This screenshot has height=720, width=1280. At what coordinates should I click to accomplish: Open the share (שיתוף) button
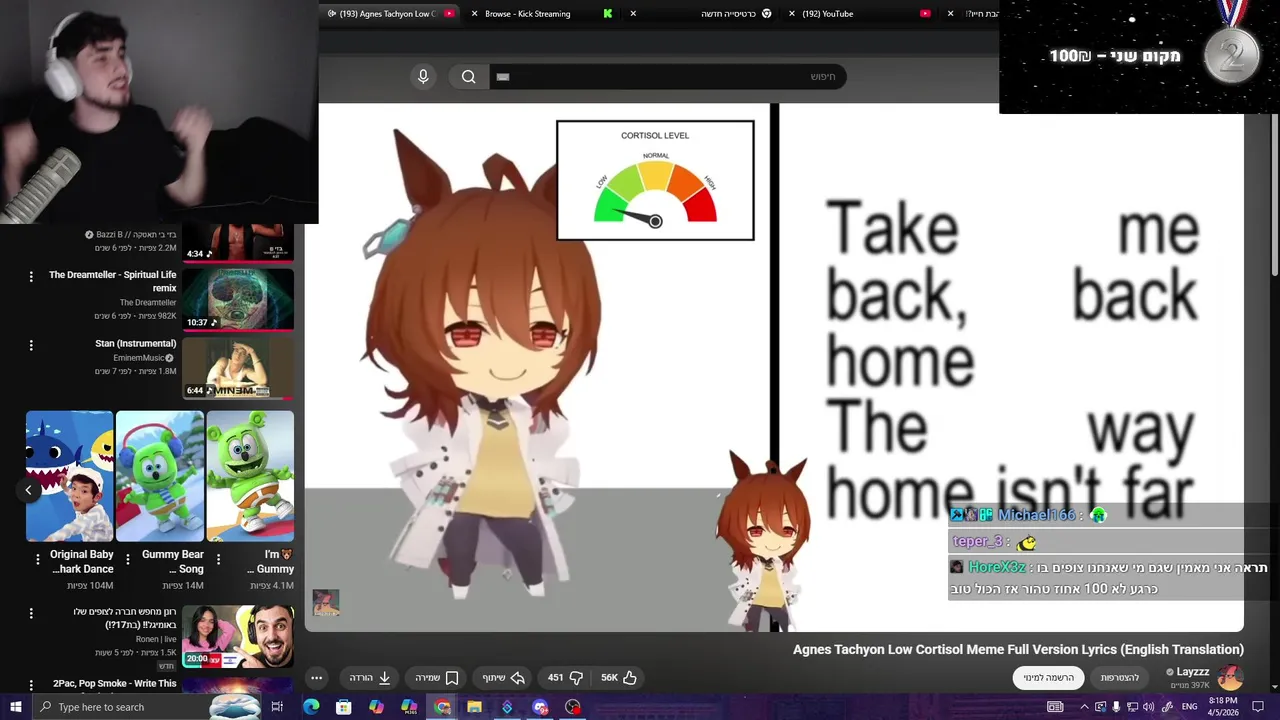click(x=503, y=678)
